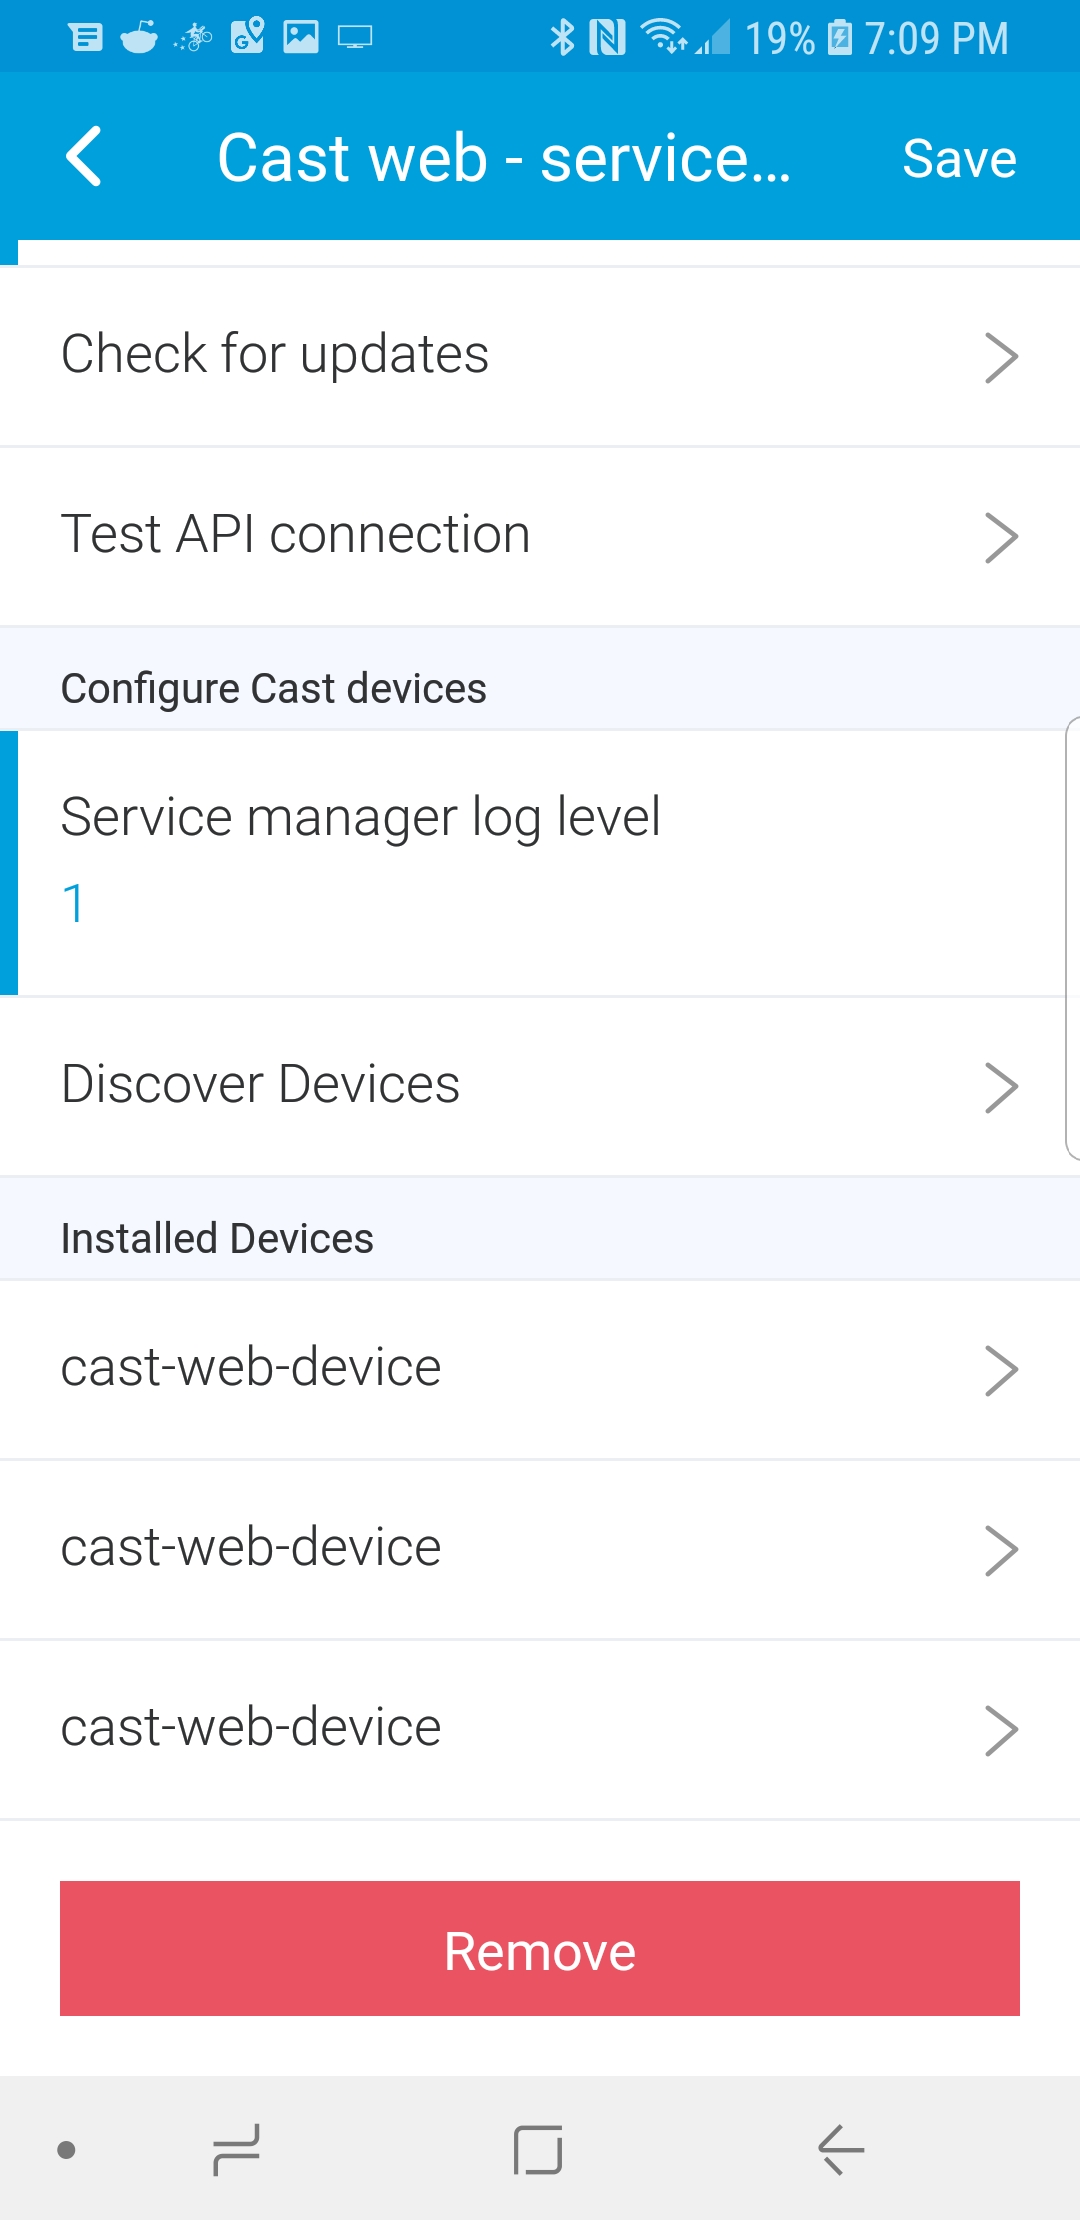Open Test API connection
1080x2220 pixels.
pos(540,536)
